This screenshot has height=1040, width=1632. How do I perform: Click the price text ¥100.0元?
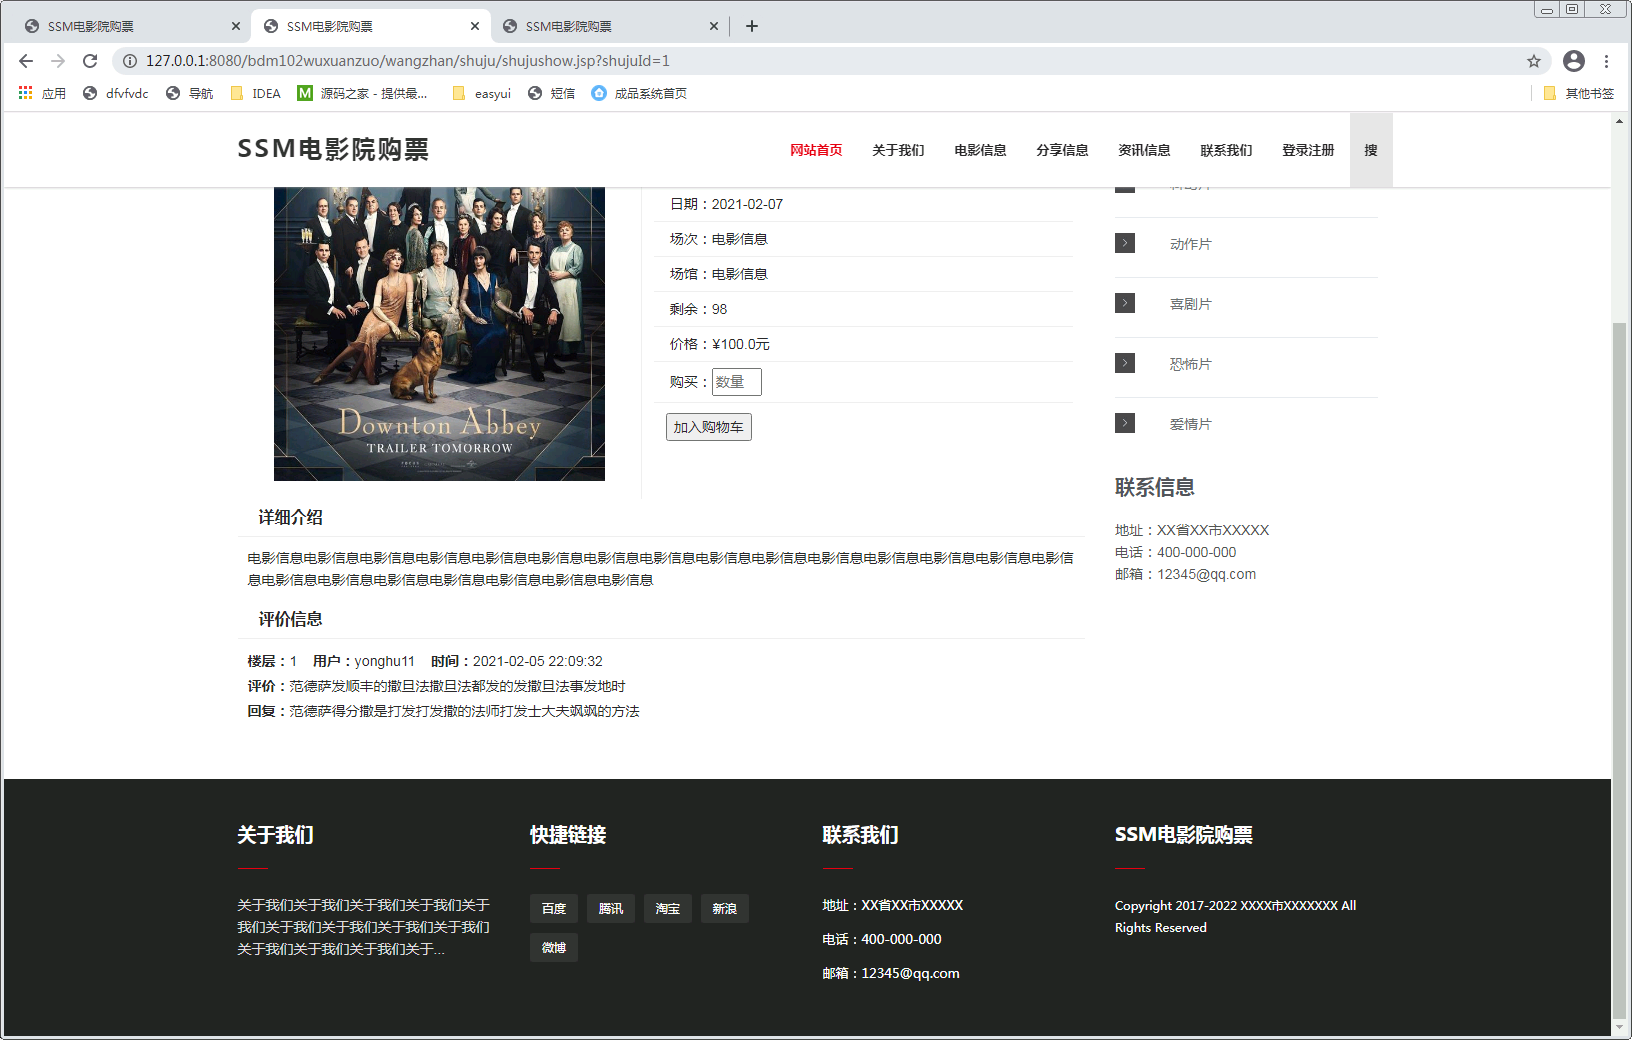point(741,344)
